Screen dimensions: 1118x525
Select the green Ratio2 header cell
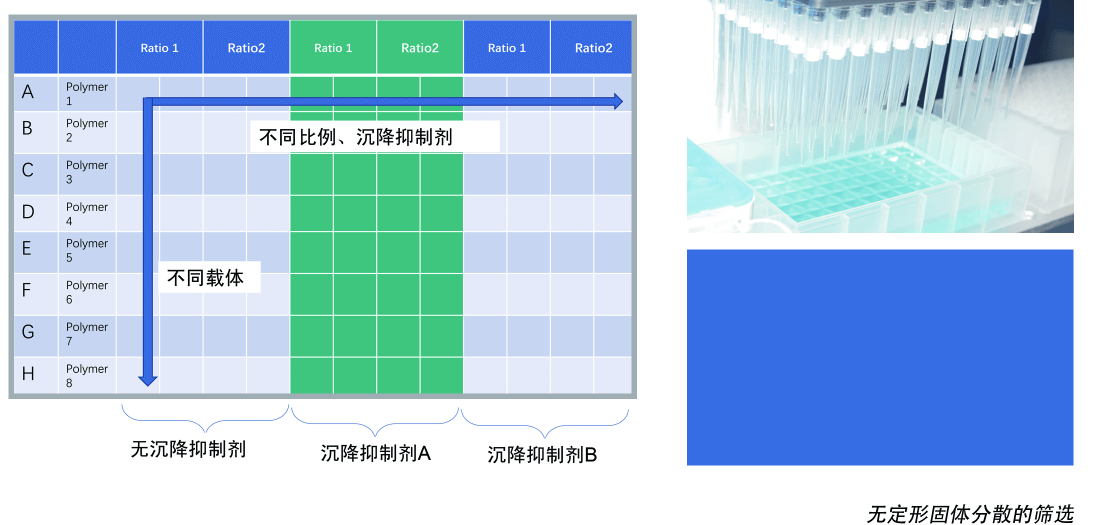coord(420,48)
